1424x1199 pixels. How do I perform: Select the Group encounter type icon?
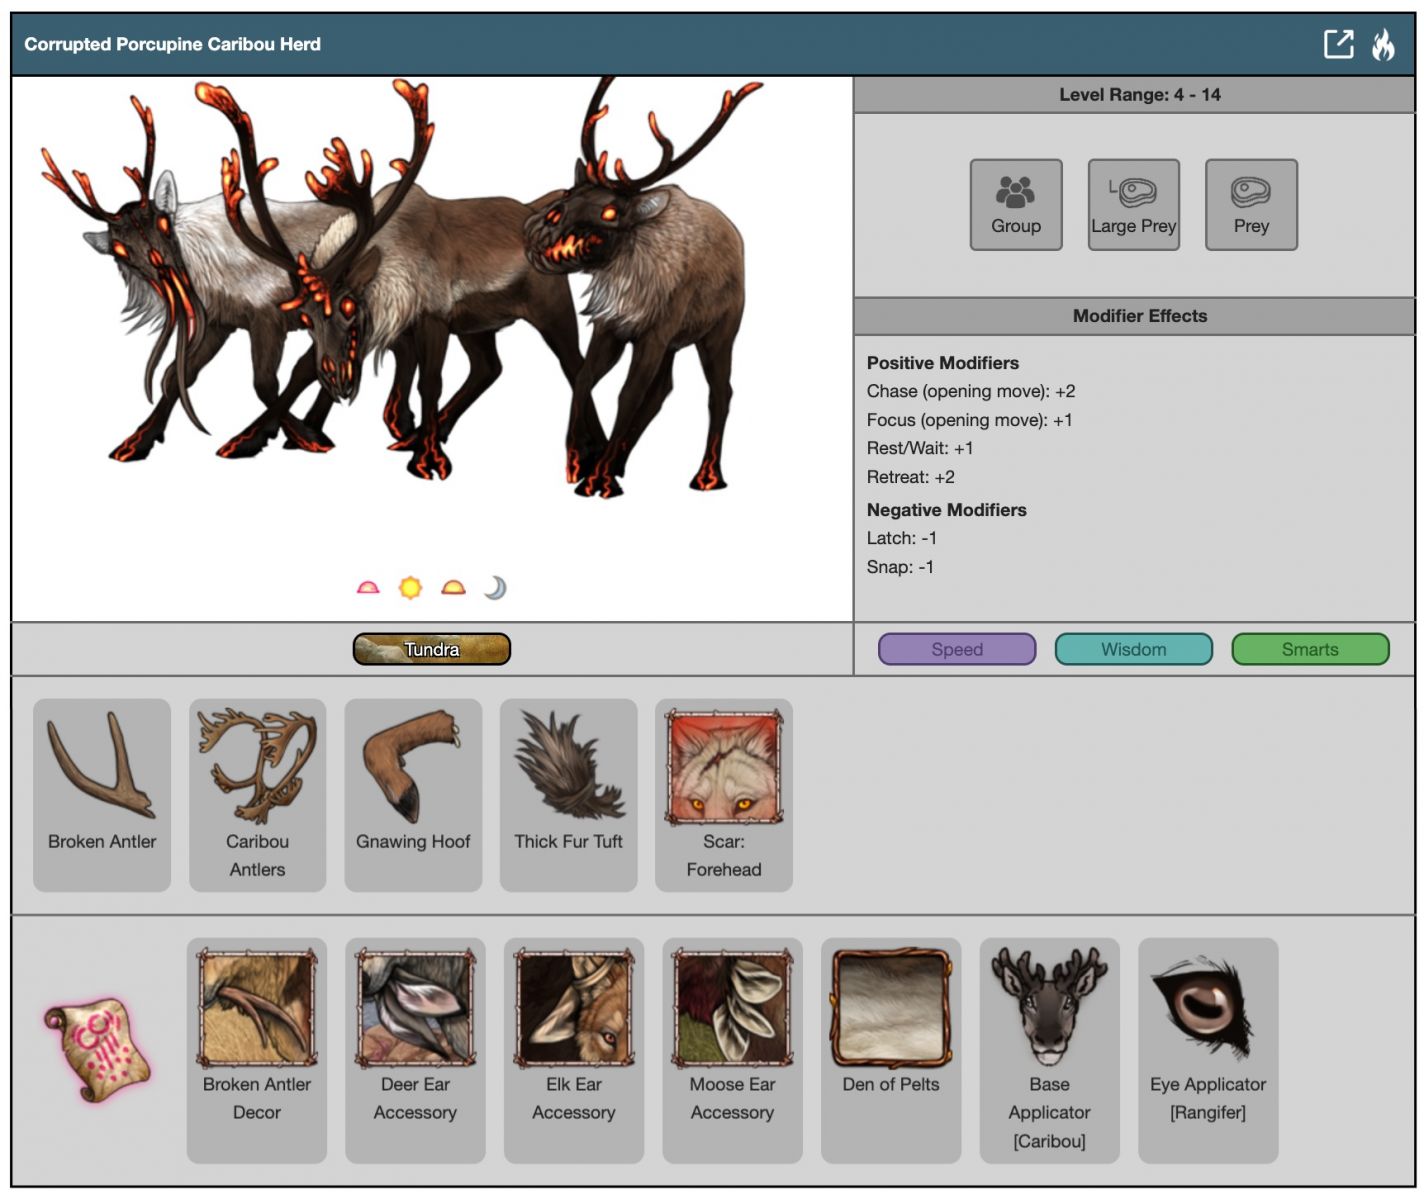[x=1015, y=205]
